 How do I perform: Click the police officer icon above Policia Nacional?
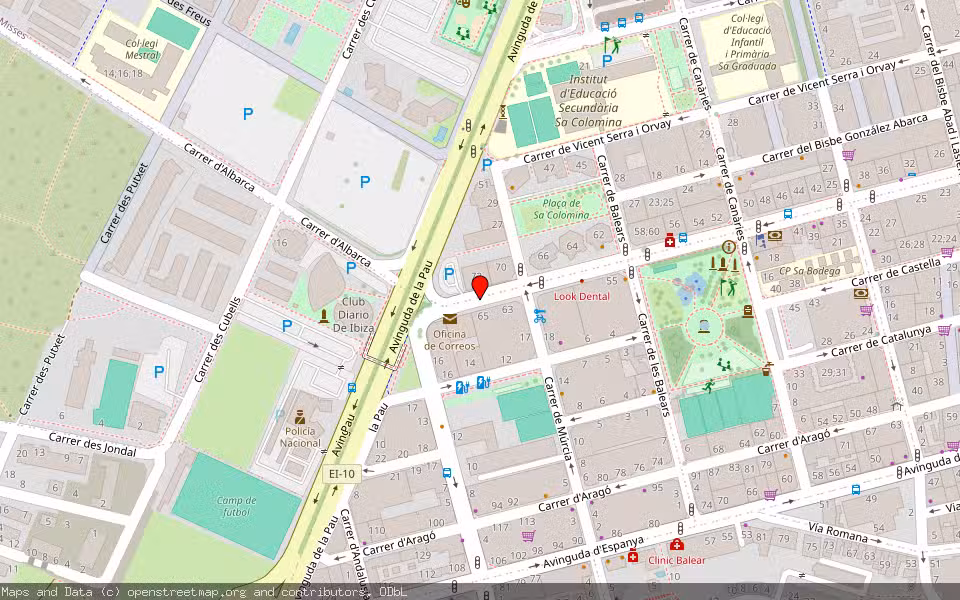pyautogui.click(x=299, y=417)
